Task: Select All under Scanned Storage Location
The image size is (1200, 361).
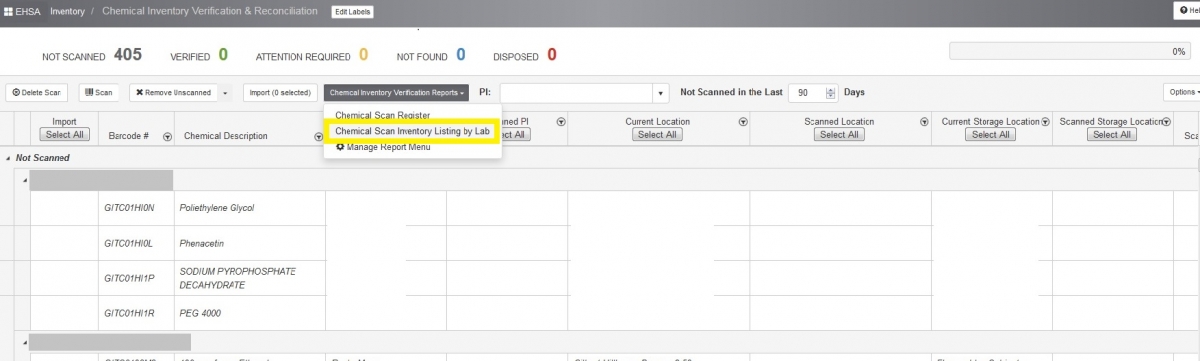Action: point(1111,135)
